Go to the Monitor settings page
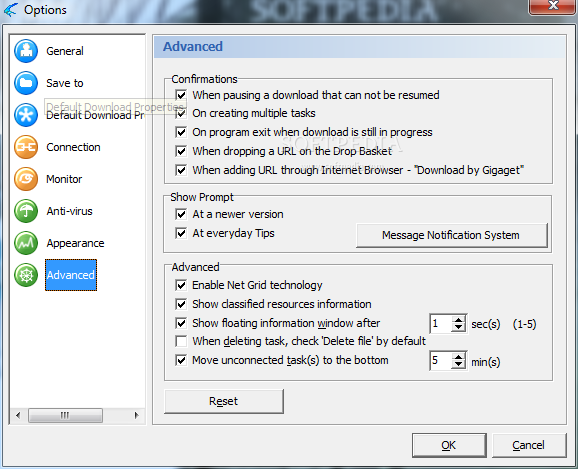578x469 pixels. tap(64, 179)
